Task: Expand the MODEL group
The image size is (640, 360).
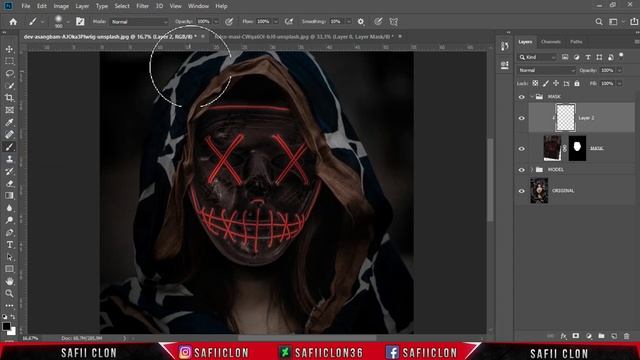Action: [x=532, y=170]
